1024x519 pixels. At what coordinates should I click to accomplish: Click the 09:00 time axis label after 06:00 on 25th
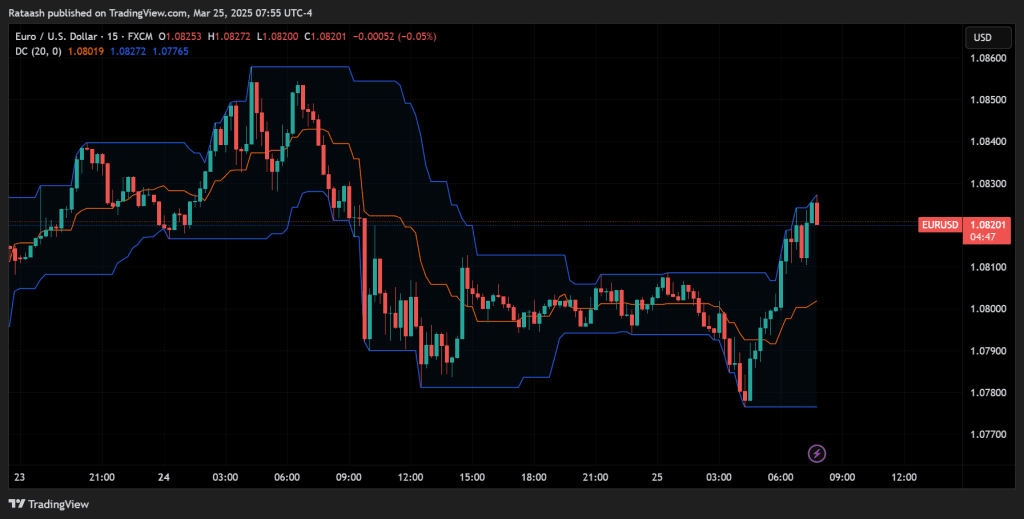(x=842, y=477)
